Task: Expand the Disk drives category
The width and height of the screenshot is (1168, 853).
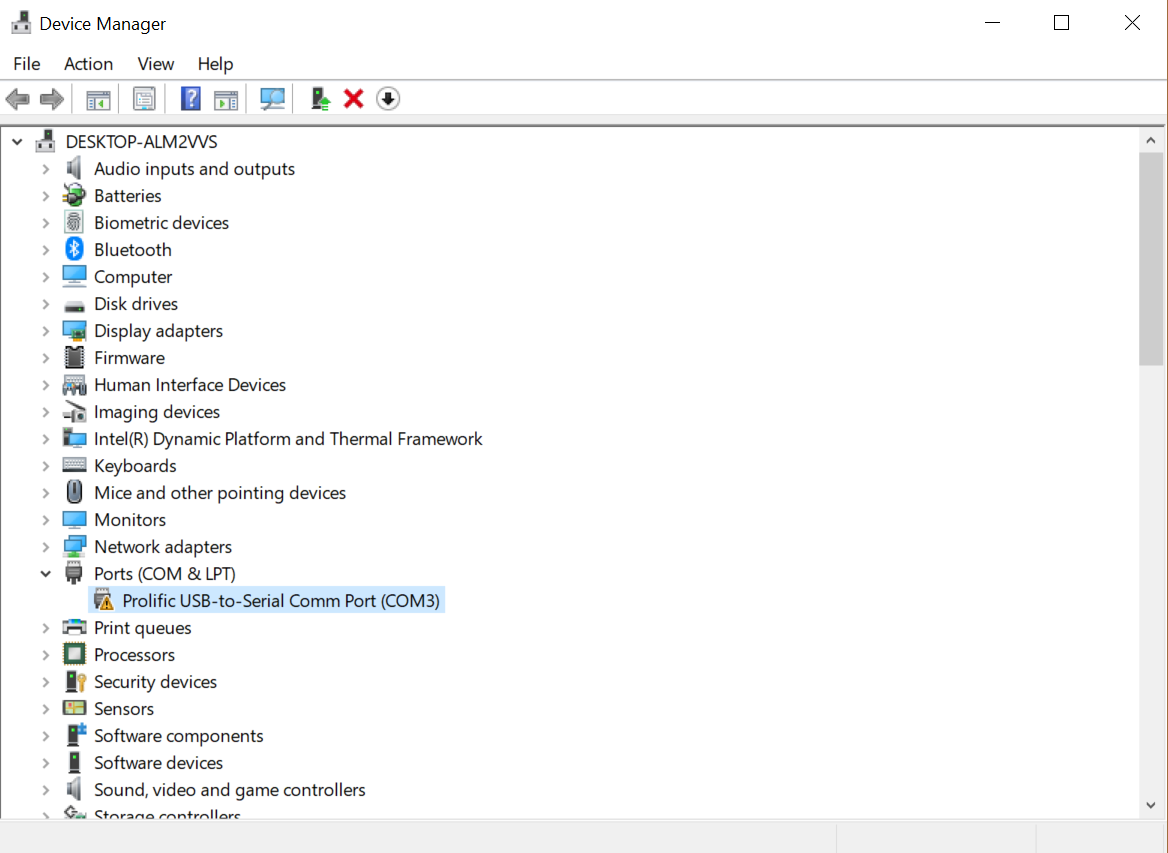Action: (46, 304)
